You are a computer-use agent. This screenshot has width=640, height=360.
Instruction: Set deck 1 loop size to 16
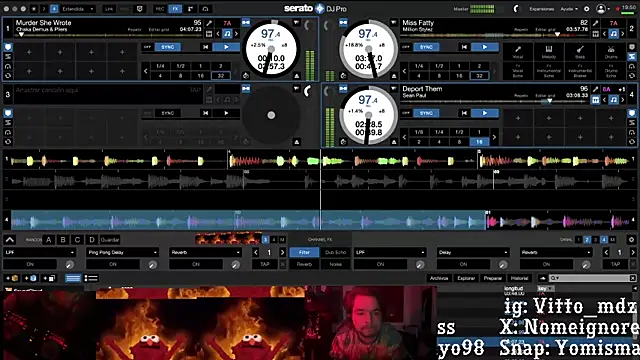200,76
